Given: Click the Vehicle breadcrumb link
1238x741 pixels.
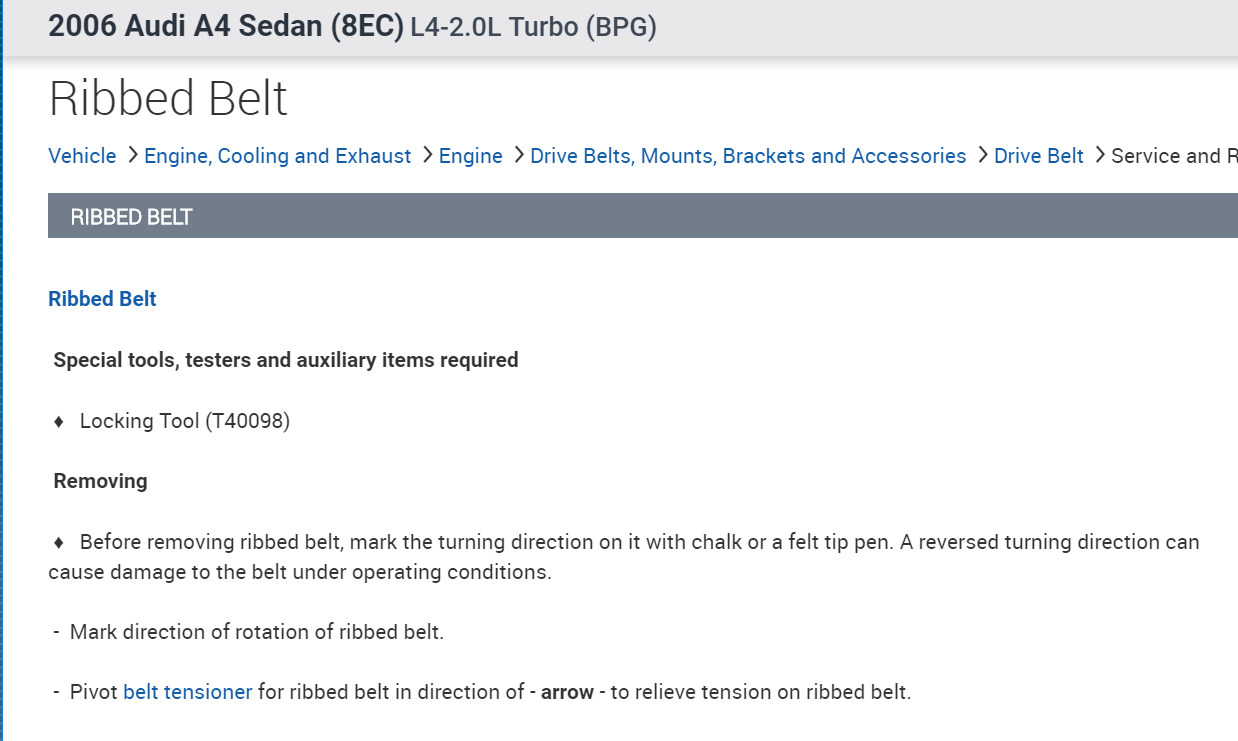Looking at the screenshot, I should (x=82, y=156).
